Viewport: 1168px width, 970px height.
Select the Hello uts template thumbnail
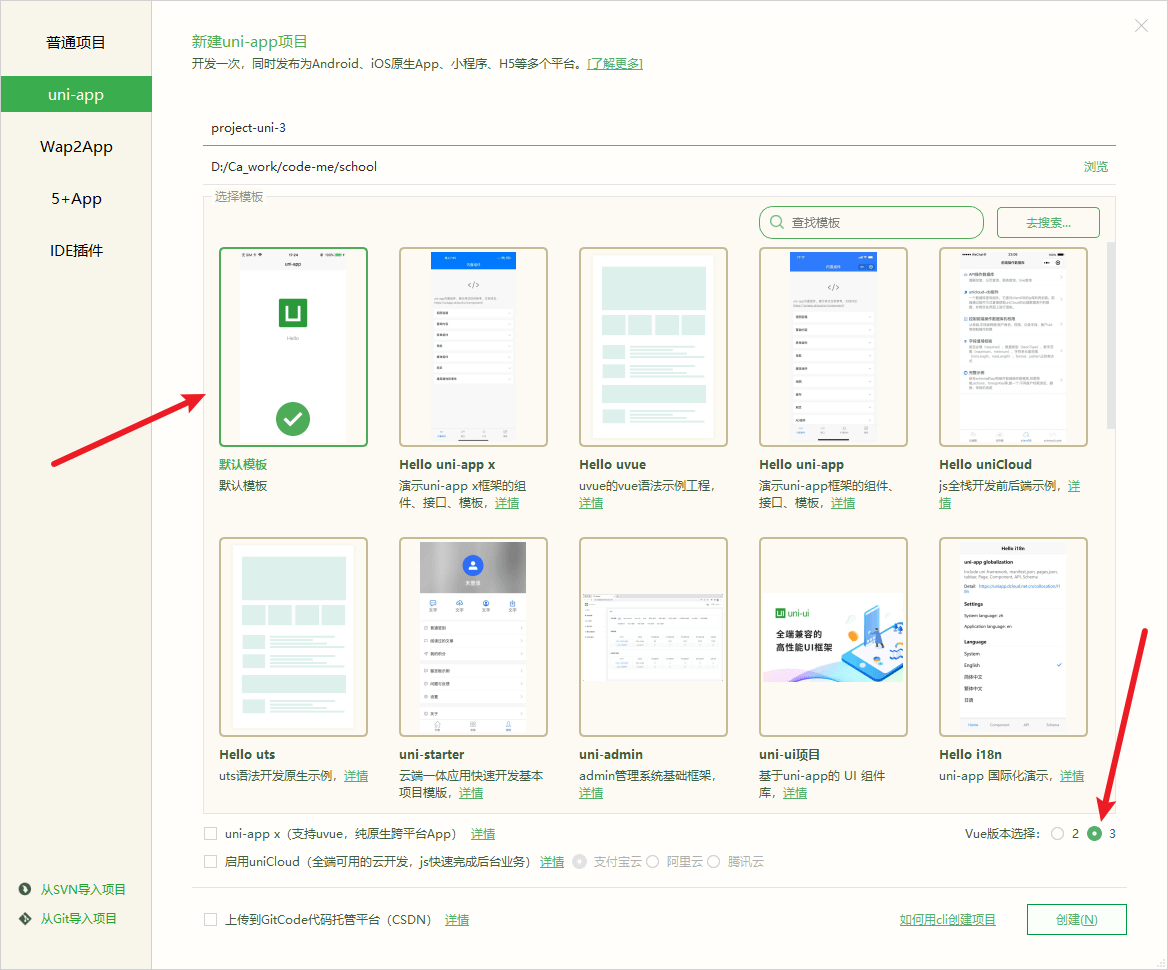tap(293, 637)
